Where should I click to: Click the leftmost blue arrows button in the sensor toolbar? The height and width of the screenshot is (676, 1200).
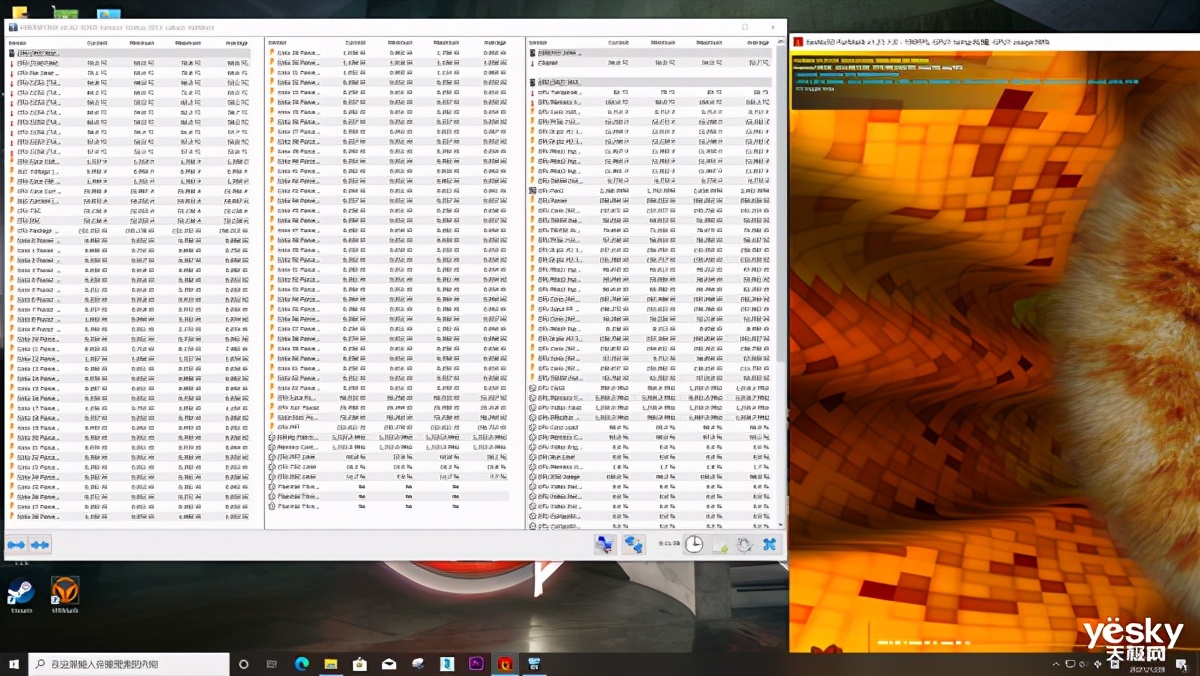16,545
